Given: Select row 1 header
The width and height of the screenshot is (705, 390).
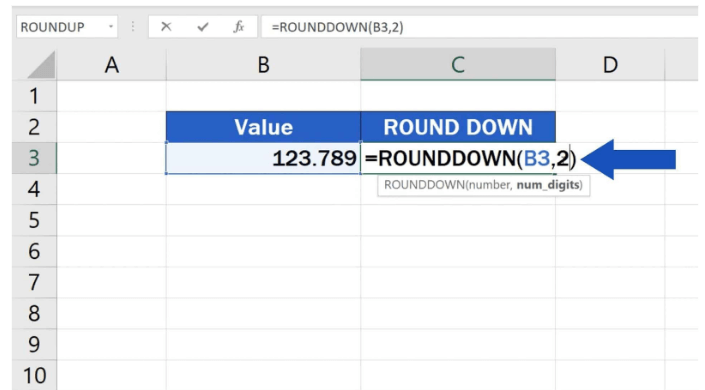Looking at the screenshot, I should click(34, 96).
